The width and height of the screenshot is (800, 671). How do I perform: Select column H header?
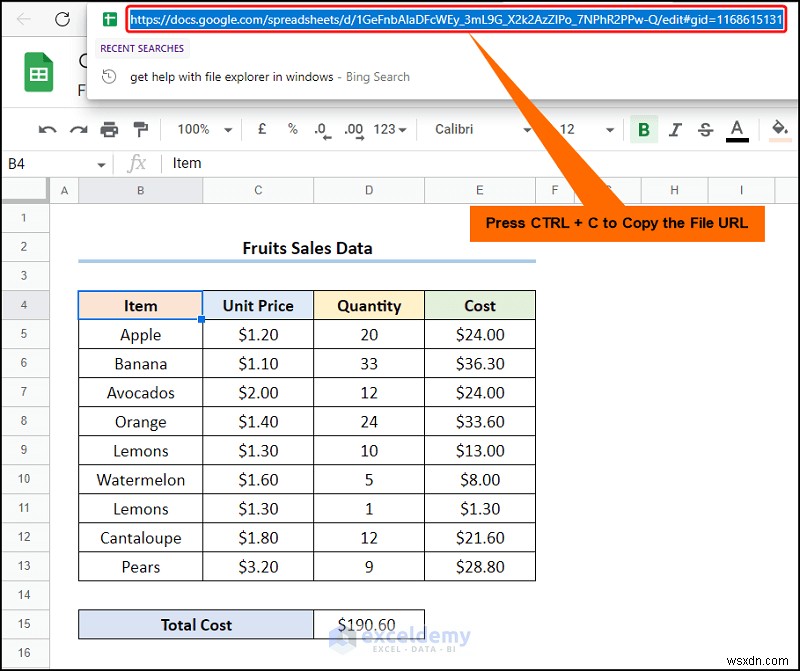(x=674, y=191)
